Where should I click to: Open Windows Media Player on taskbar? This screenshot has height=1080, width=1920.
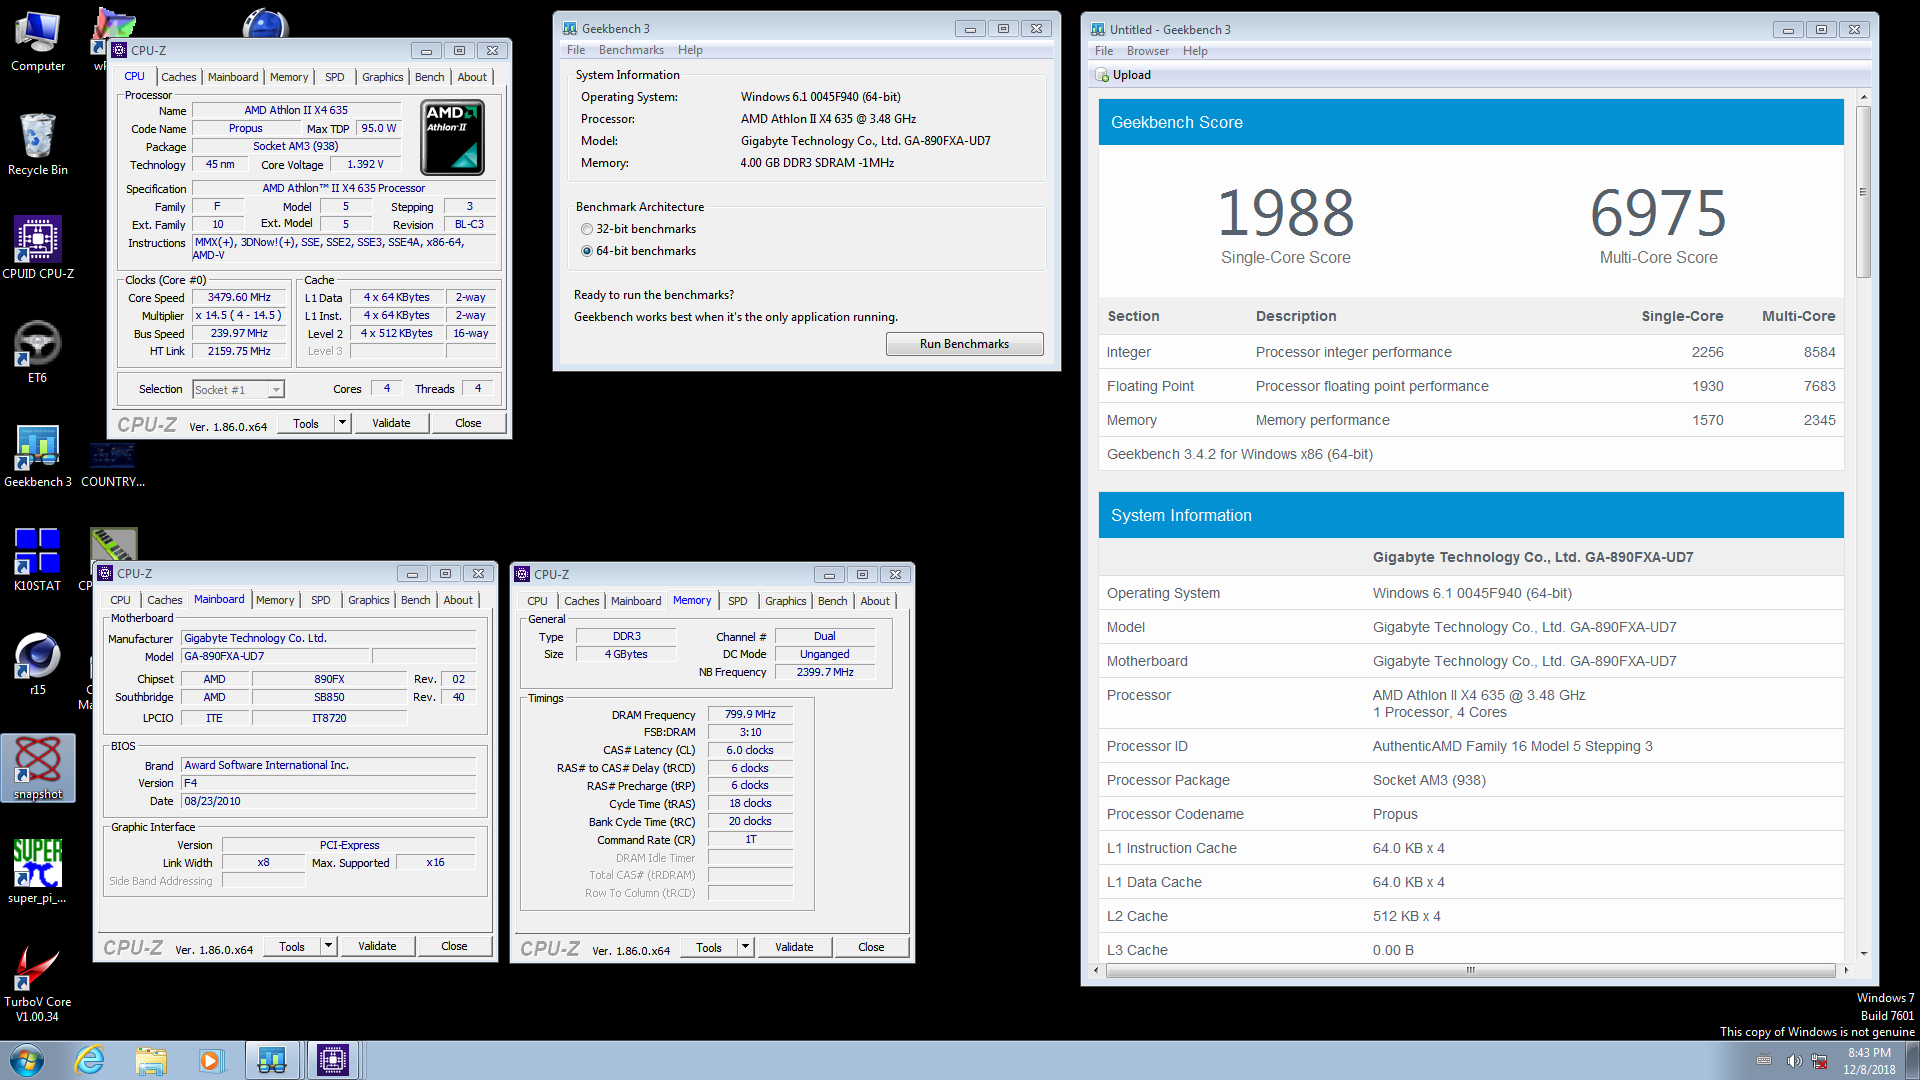pos(211,1060)
